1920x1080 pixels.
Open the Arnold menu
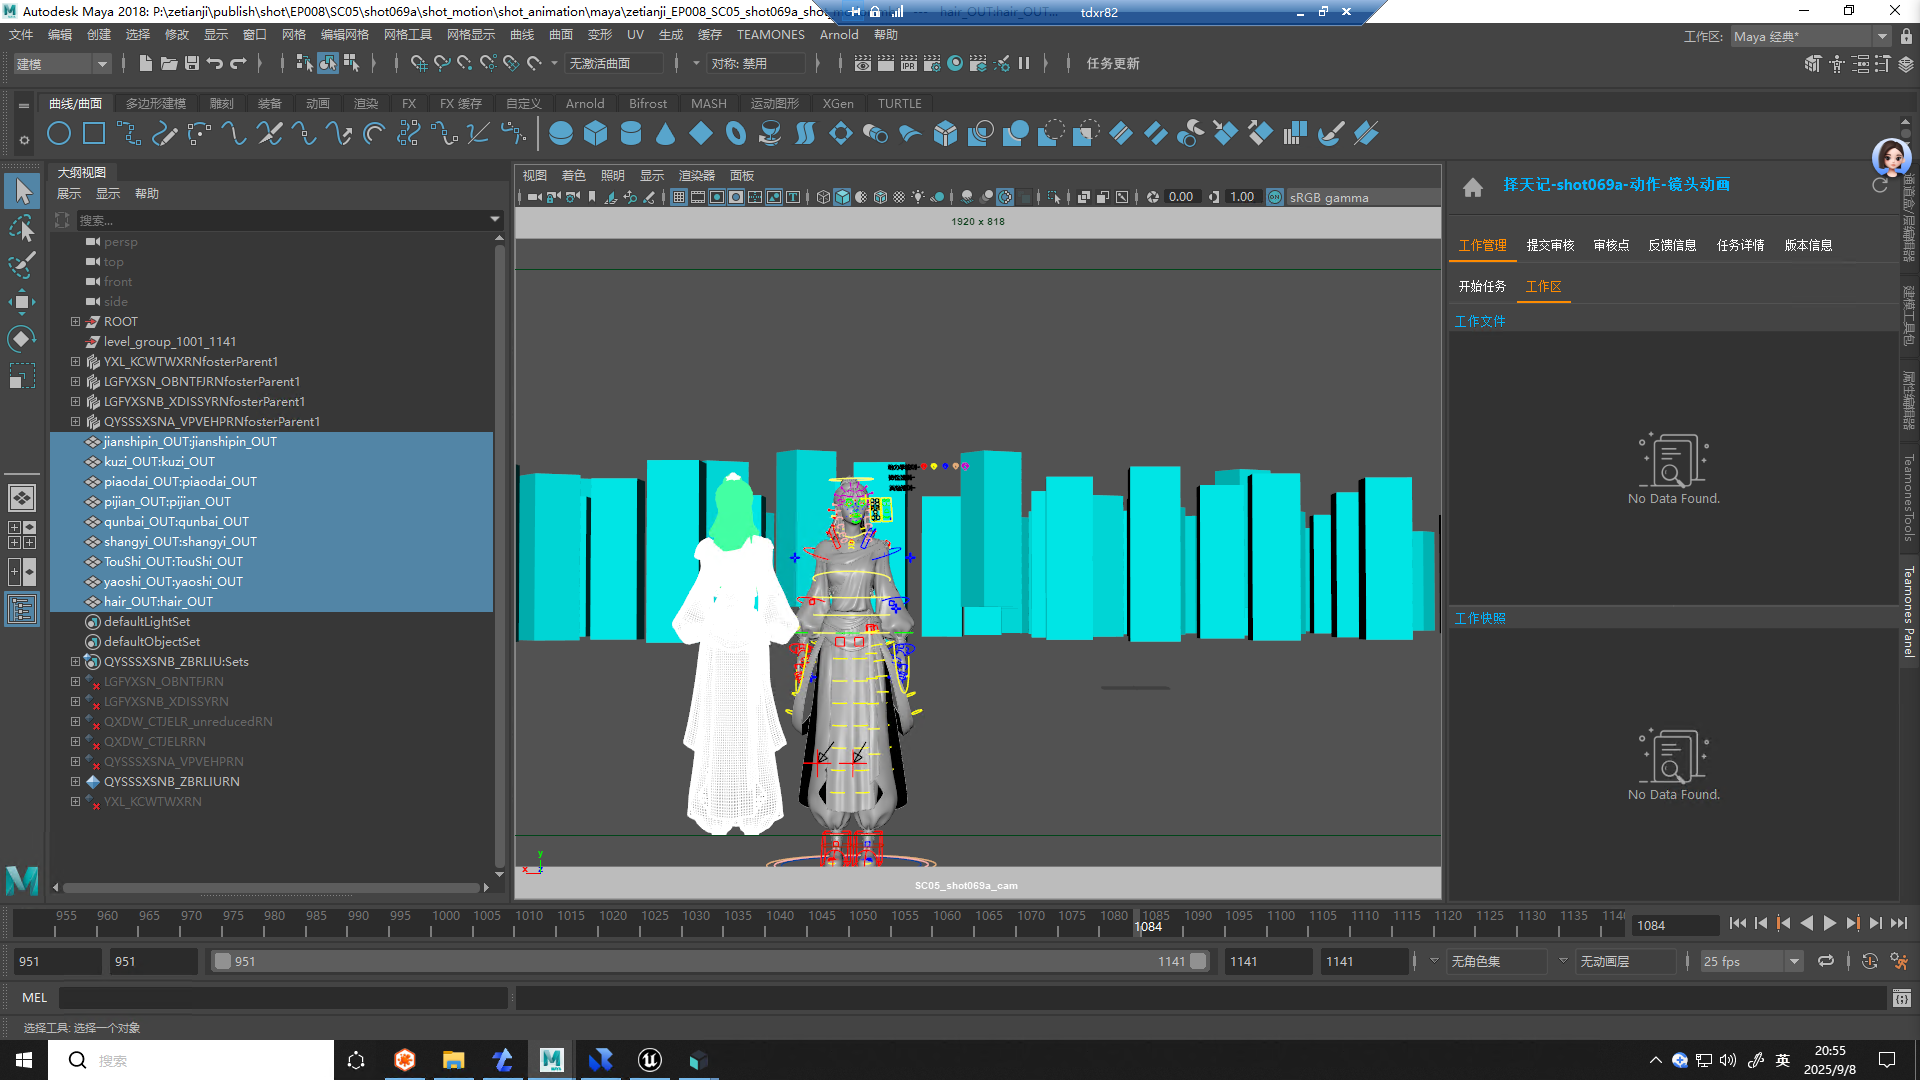[x=838, y=34]
